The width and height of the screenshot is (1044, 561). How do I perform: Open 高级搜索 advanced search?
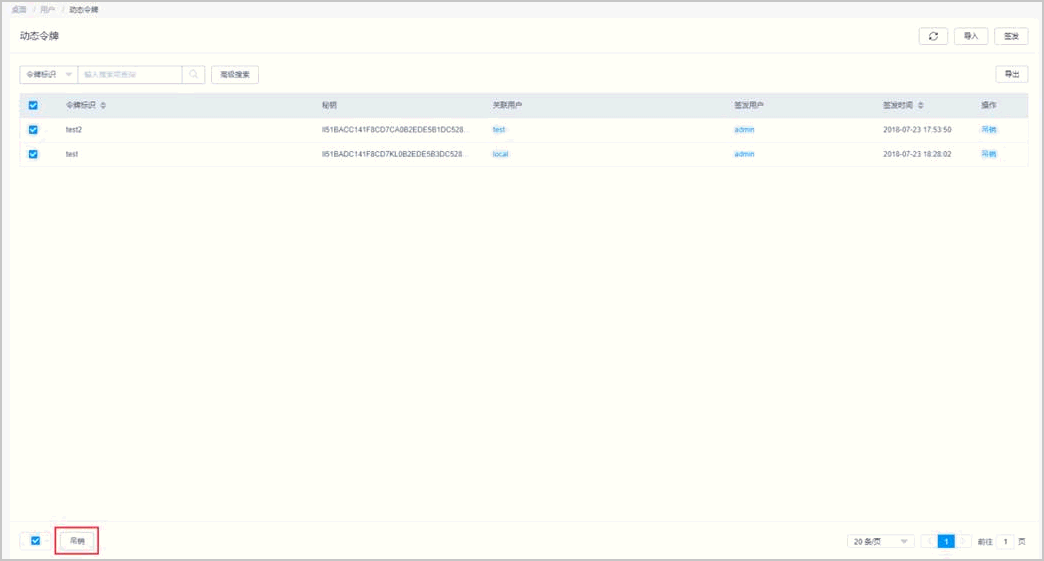tap(235, 74)
